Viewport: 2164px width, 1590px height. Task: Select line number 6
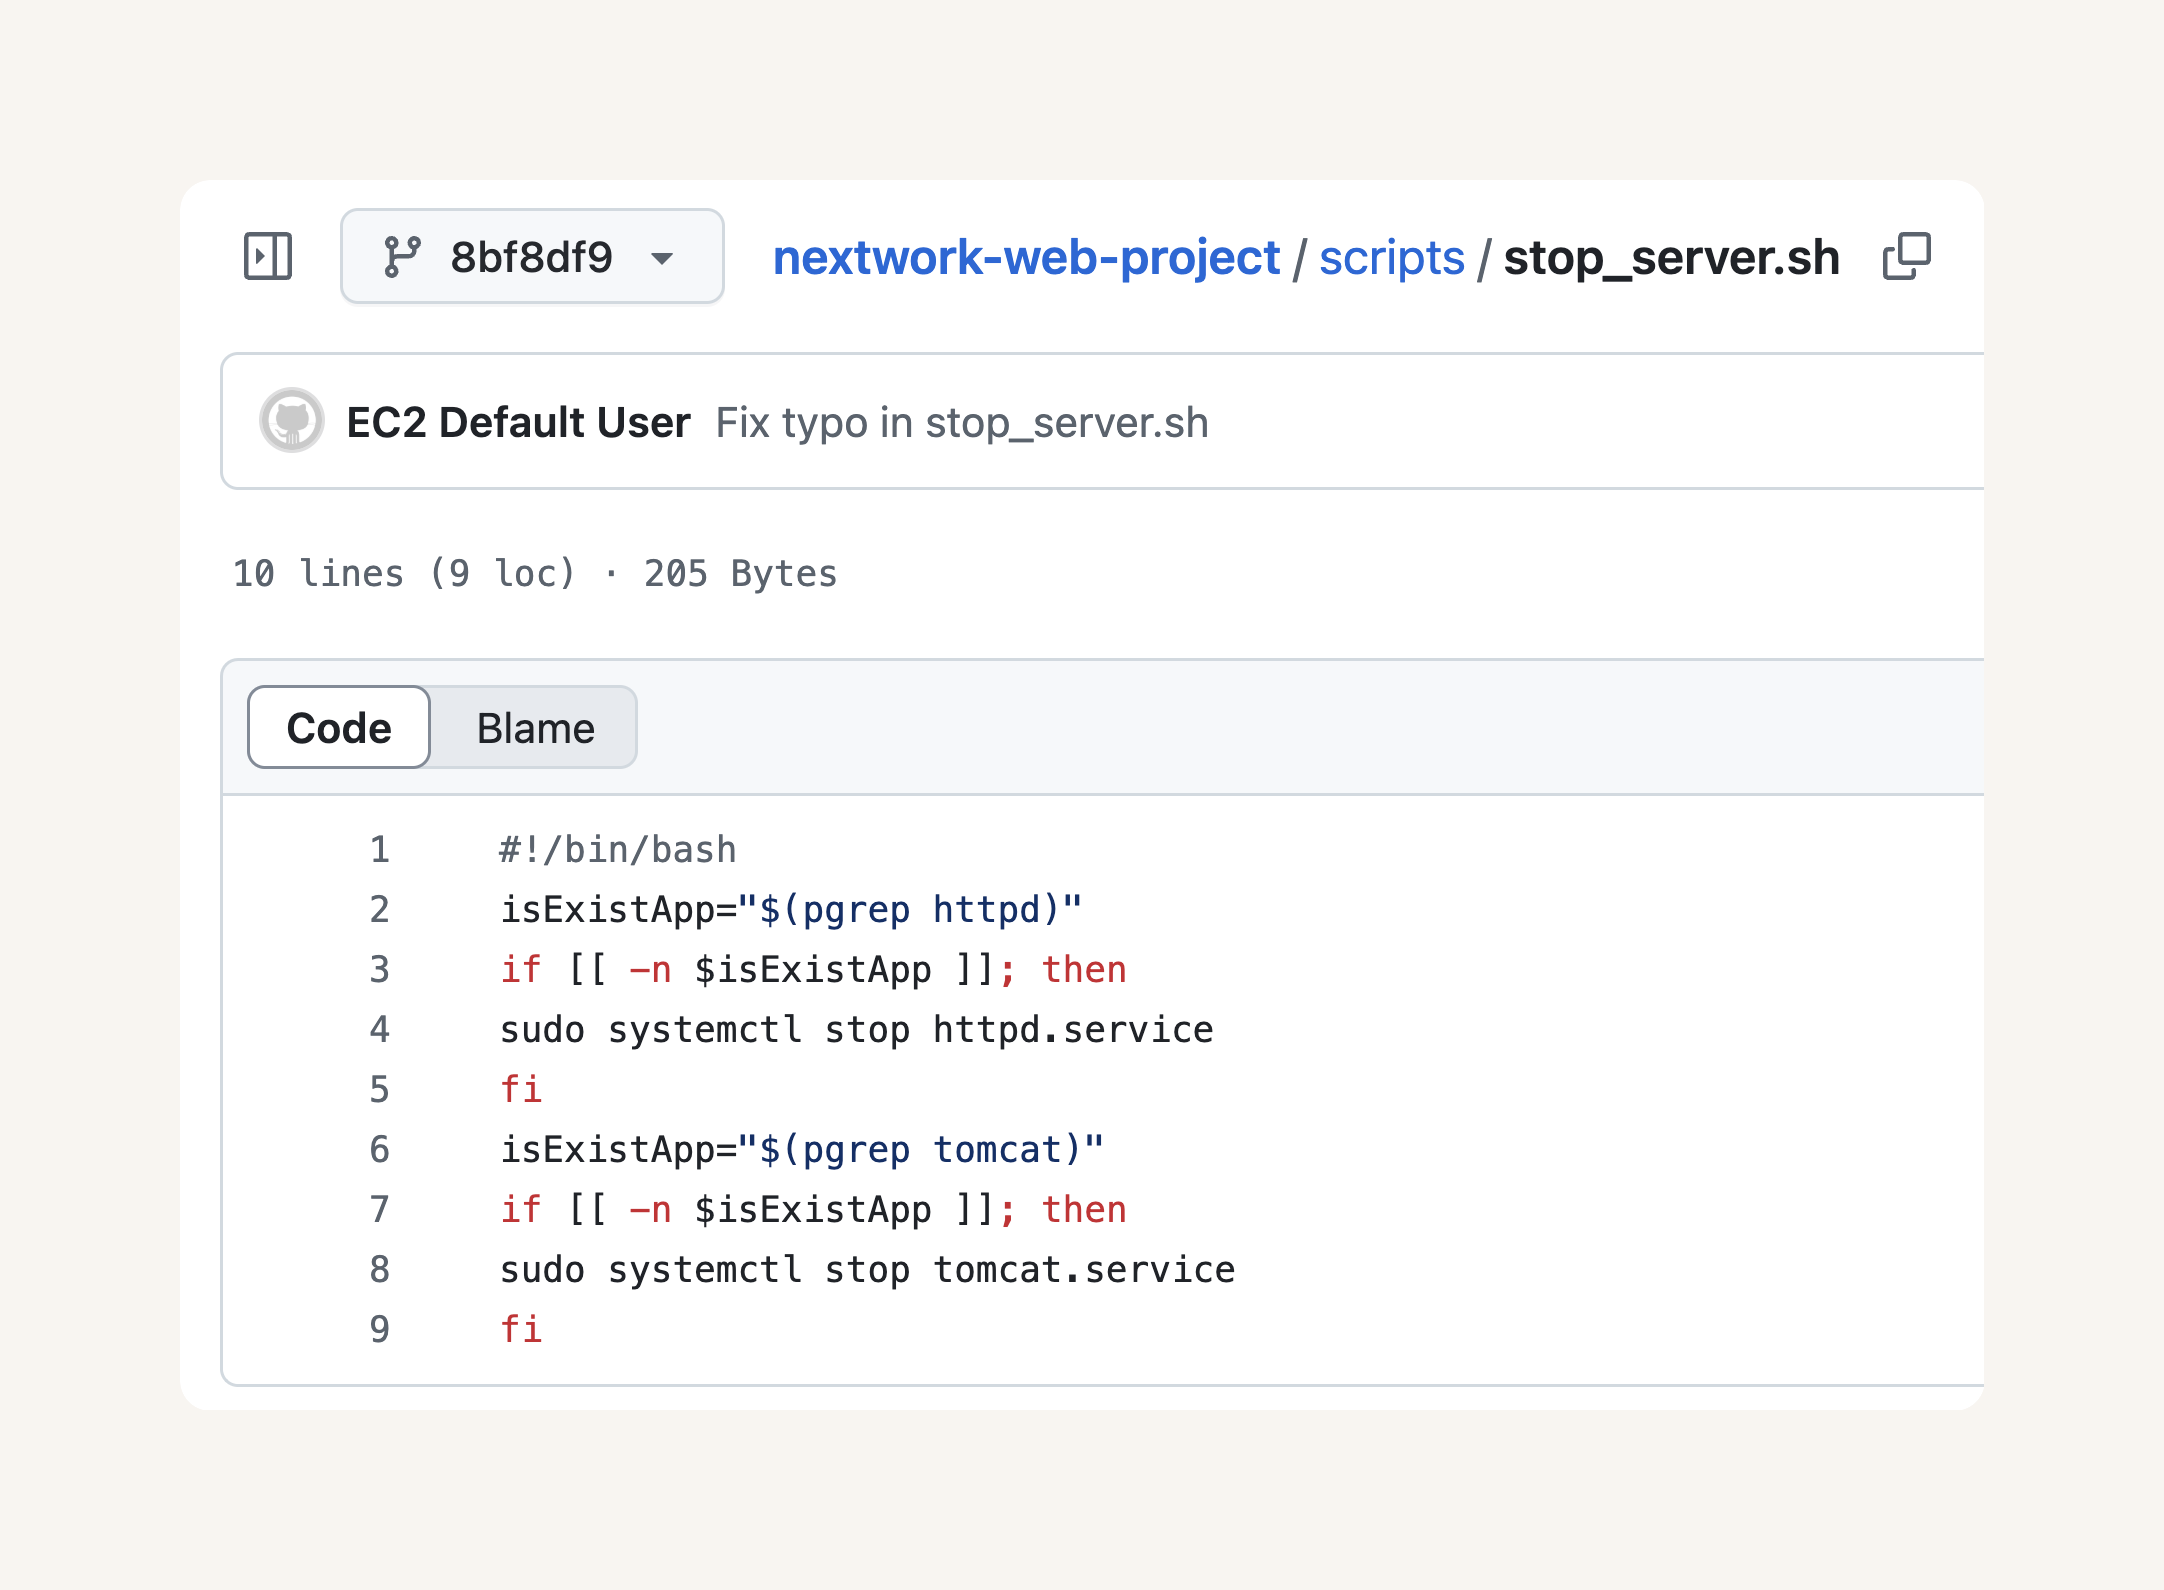[380, 1149]
